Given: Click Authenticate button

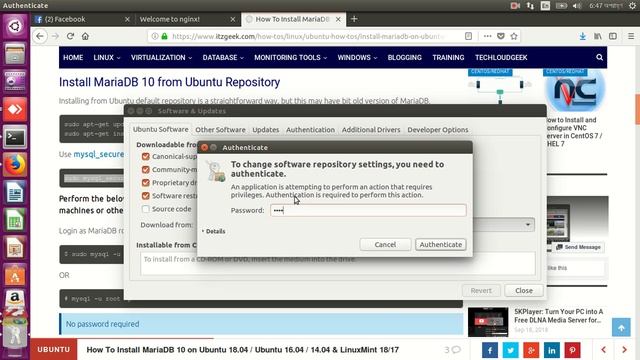Looking at the screenshot, I should click(441, 244).
